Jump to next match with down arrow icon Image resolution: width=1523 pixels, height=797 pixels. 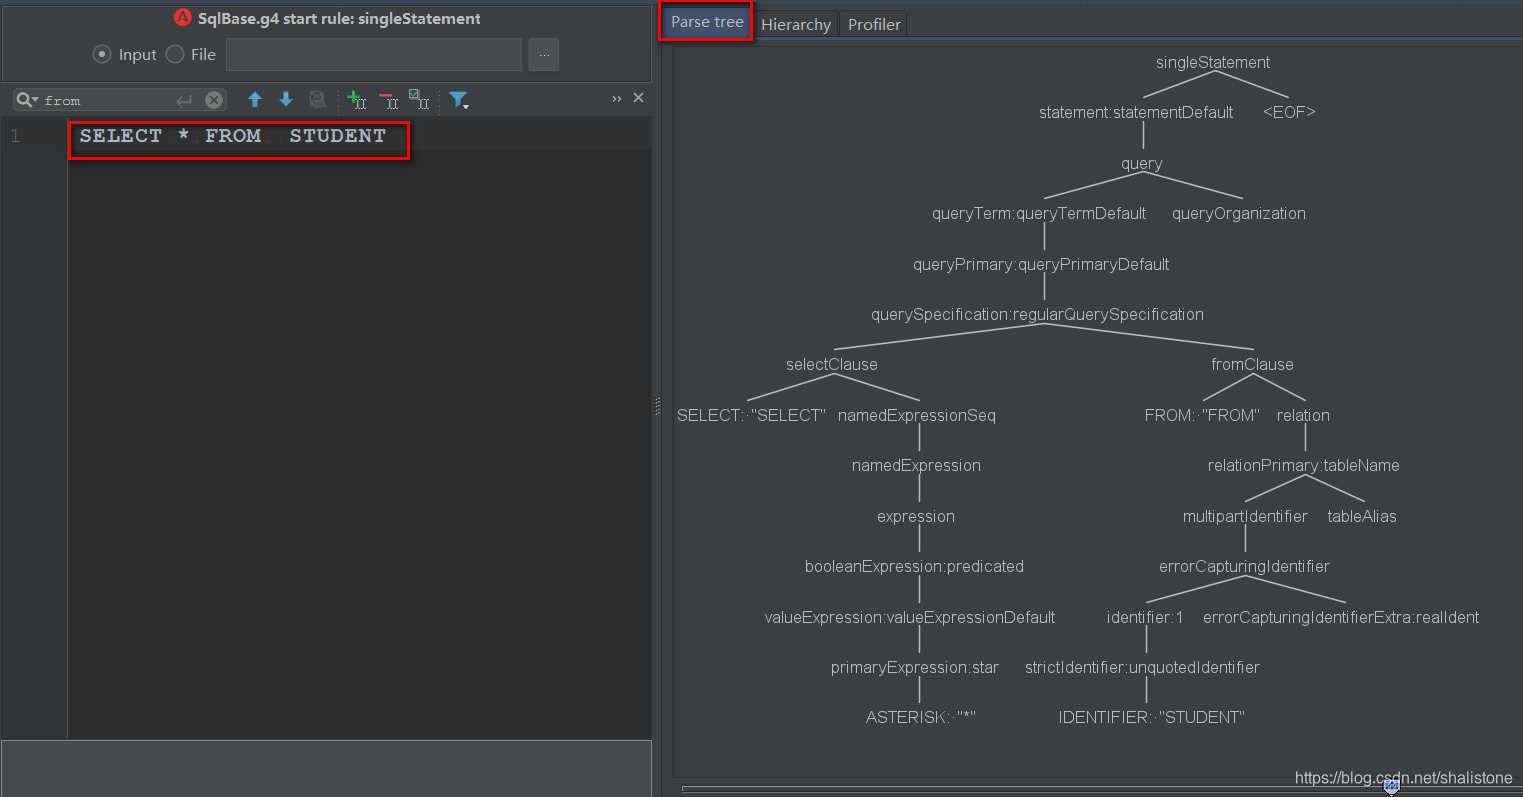286,99
